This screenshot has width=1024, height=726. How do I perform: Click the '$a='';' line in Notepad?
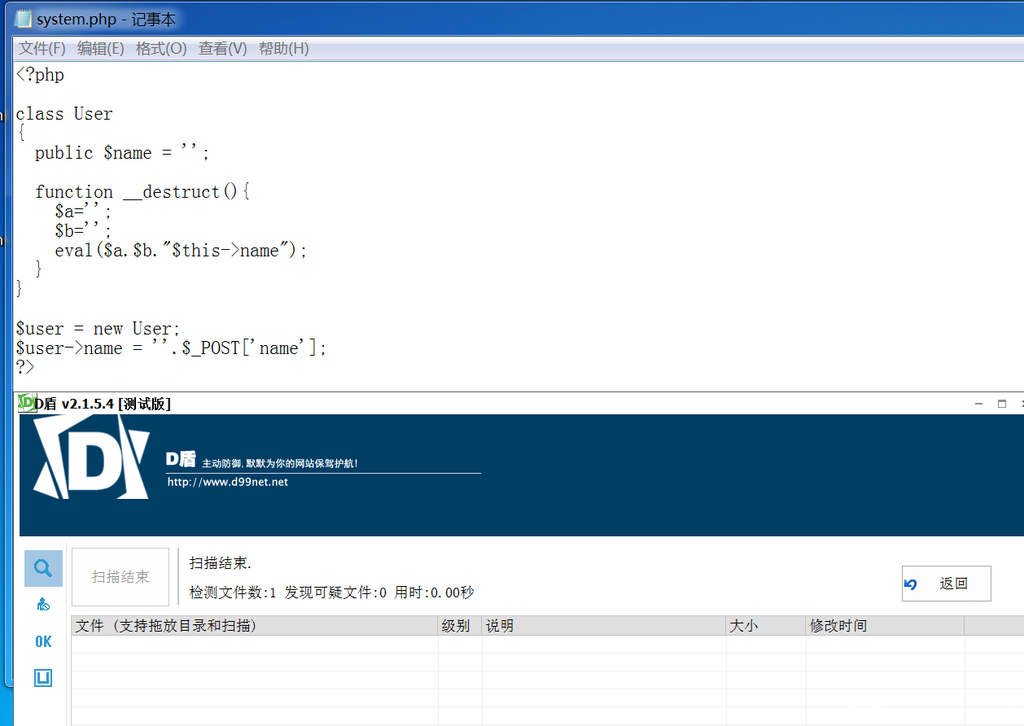click(x=83, y=212)
